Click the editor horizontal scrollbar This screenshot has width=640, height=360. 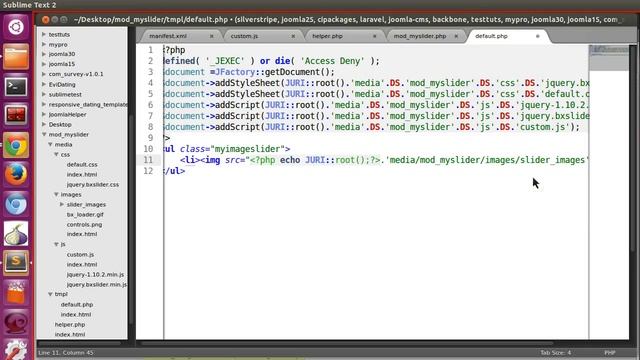point(346,343)
